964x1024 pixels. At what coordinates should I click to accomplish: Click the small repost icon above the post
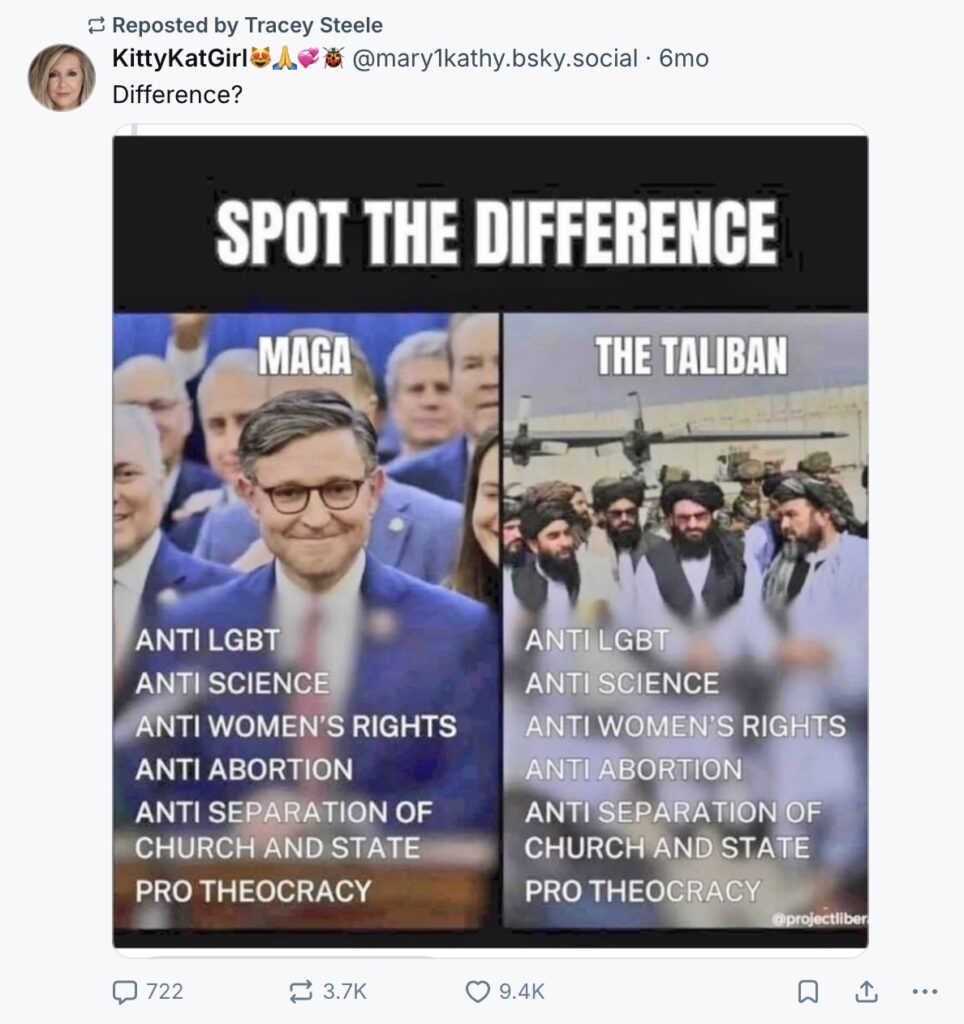click(96, 25)
